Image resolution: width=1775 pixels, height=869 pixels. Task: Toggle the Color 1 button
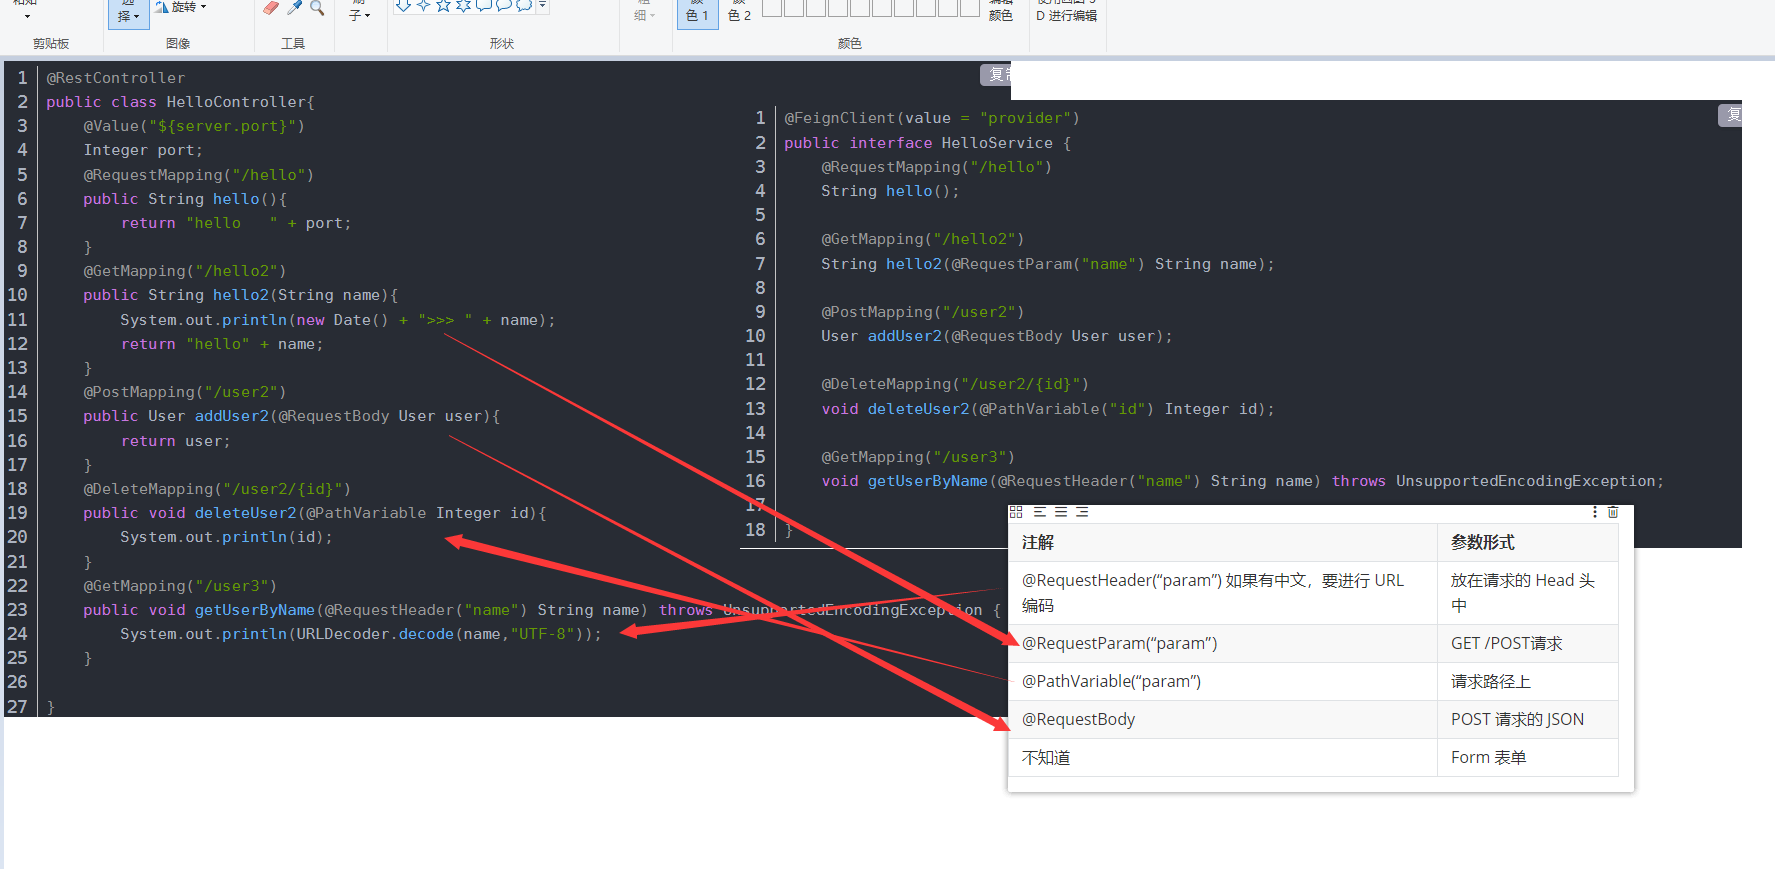pos(697,12)
